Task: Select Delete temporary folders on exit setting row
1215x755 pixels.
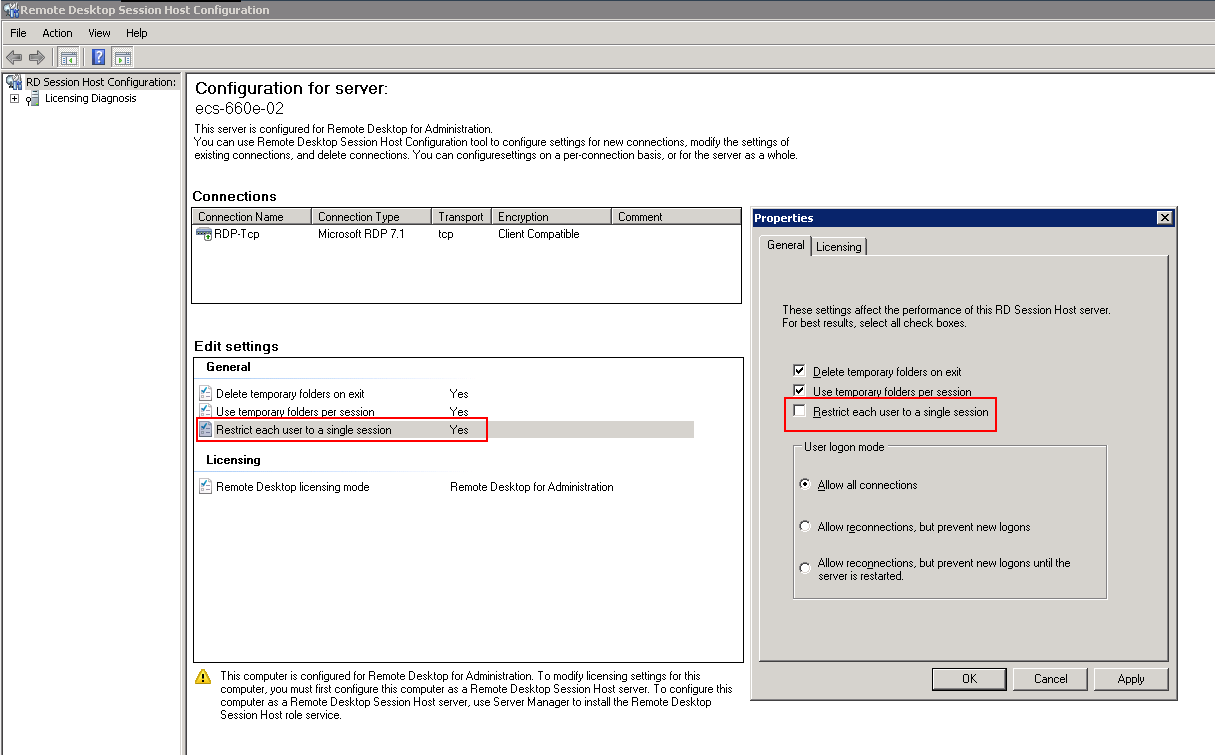Action: click(446, 394)
